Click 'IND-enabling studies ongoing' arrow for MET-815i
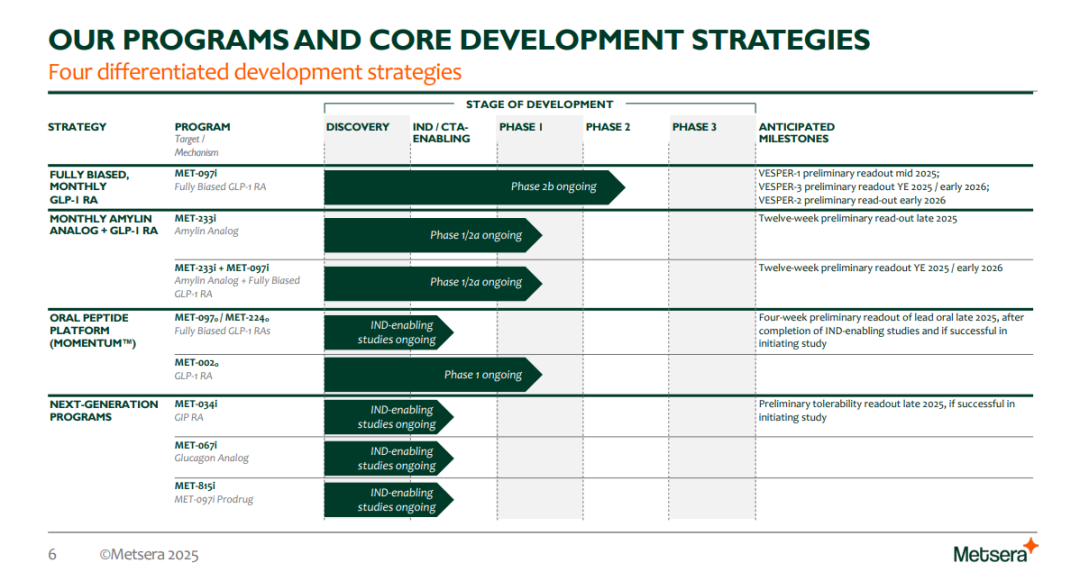Screen dimensions: 1080x581 coord(389,500)
